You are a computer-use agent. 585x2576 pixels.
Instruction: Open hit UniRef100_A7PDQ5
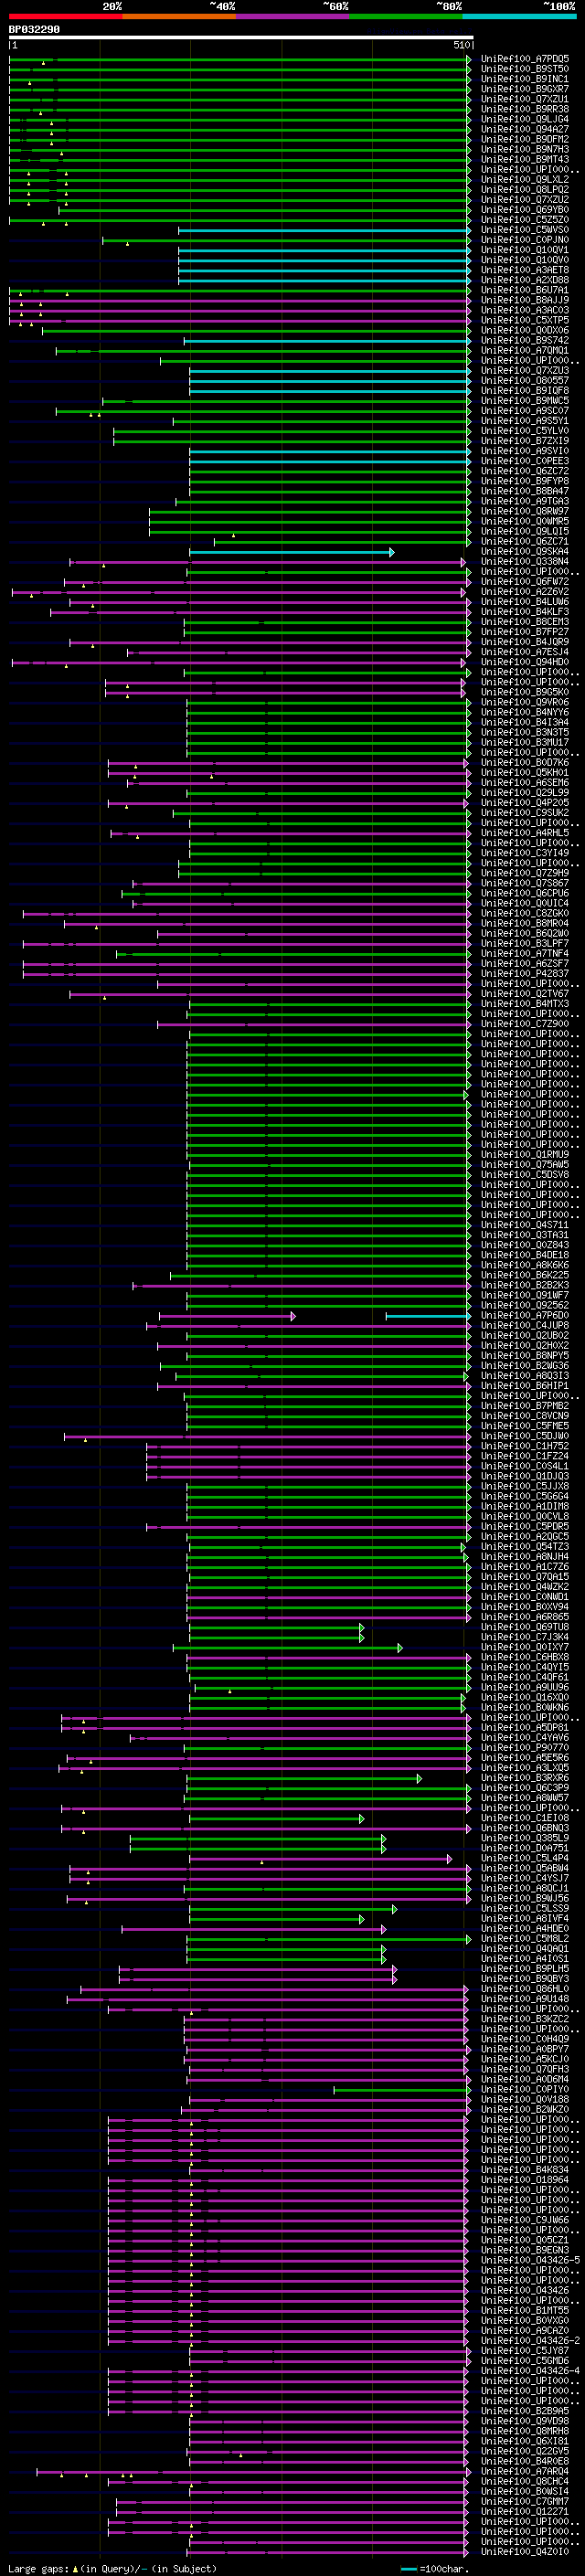[x=525, y=59]
